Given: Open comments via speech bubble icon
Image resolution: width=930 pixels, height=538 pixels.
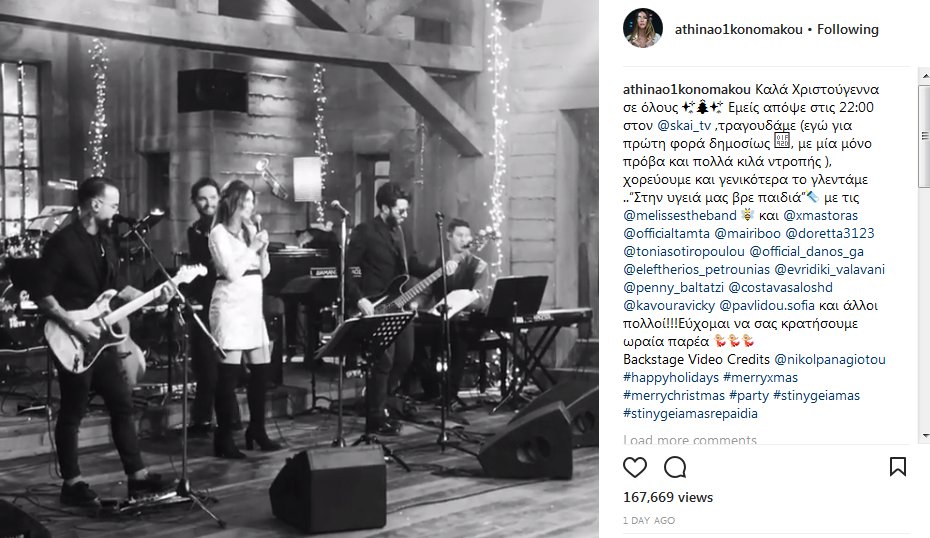Looking at the screenshot, I should (675, 467).
